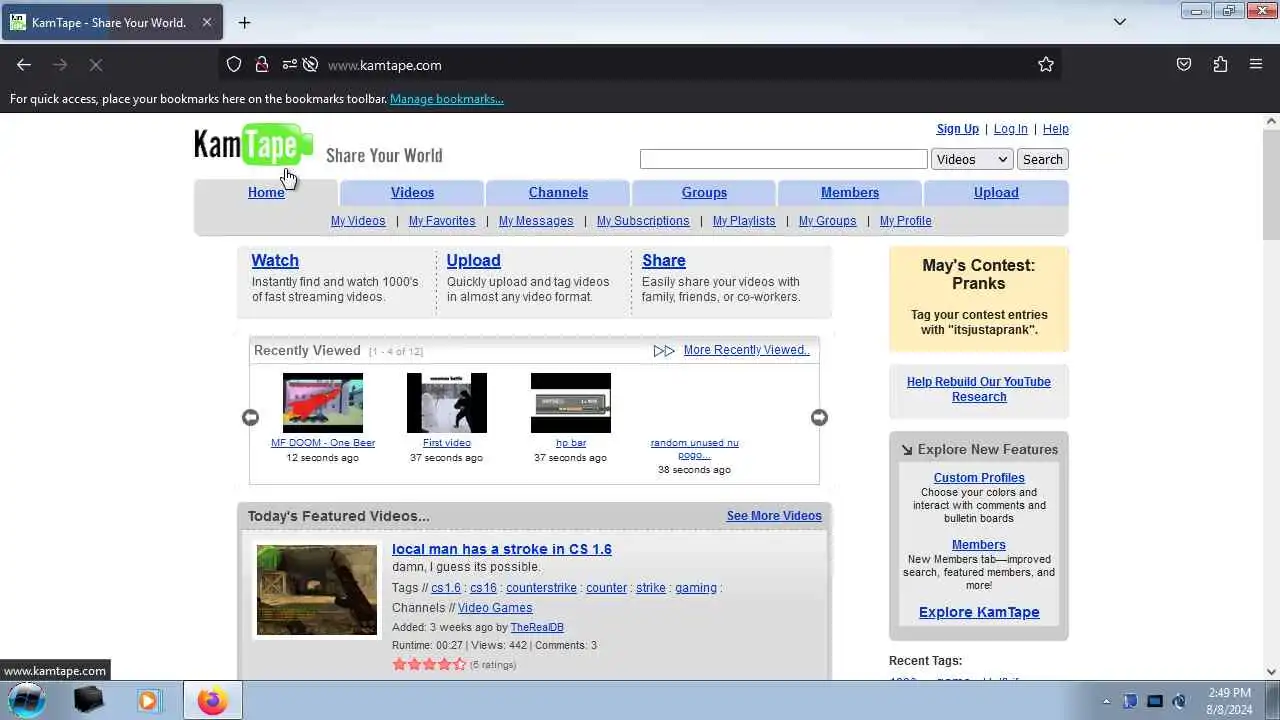Click the star rating of the featured video
This screenshot has width=1280, height=720.
coord(429,664)
